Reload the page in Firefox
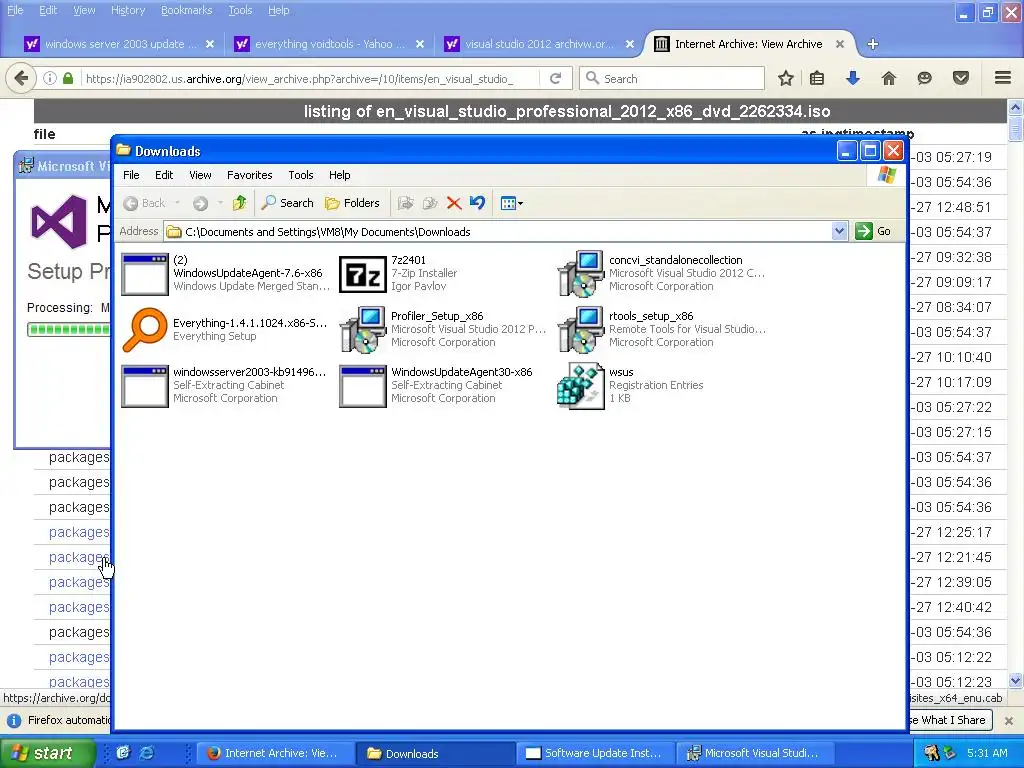This screenshot has height=768, width=1024. coord(556,78)
